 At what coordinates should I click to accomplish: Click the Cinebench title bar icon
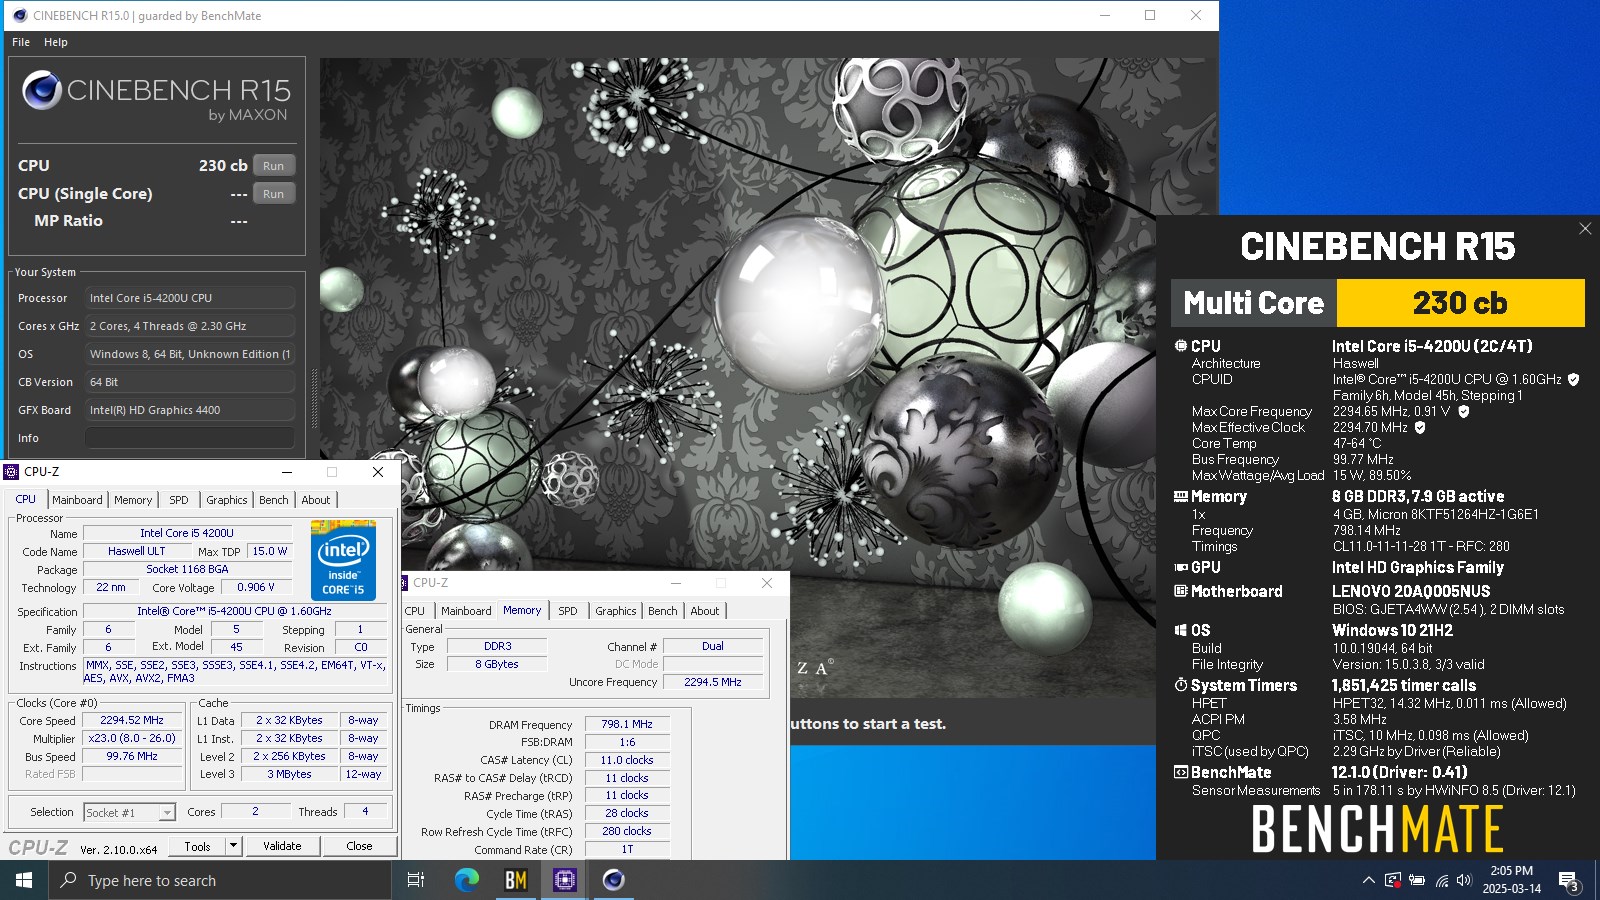[19, 15]
